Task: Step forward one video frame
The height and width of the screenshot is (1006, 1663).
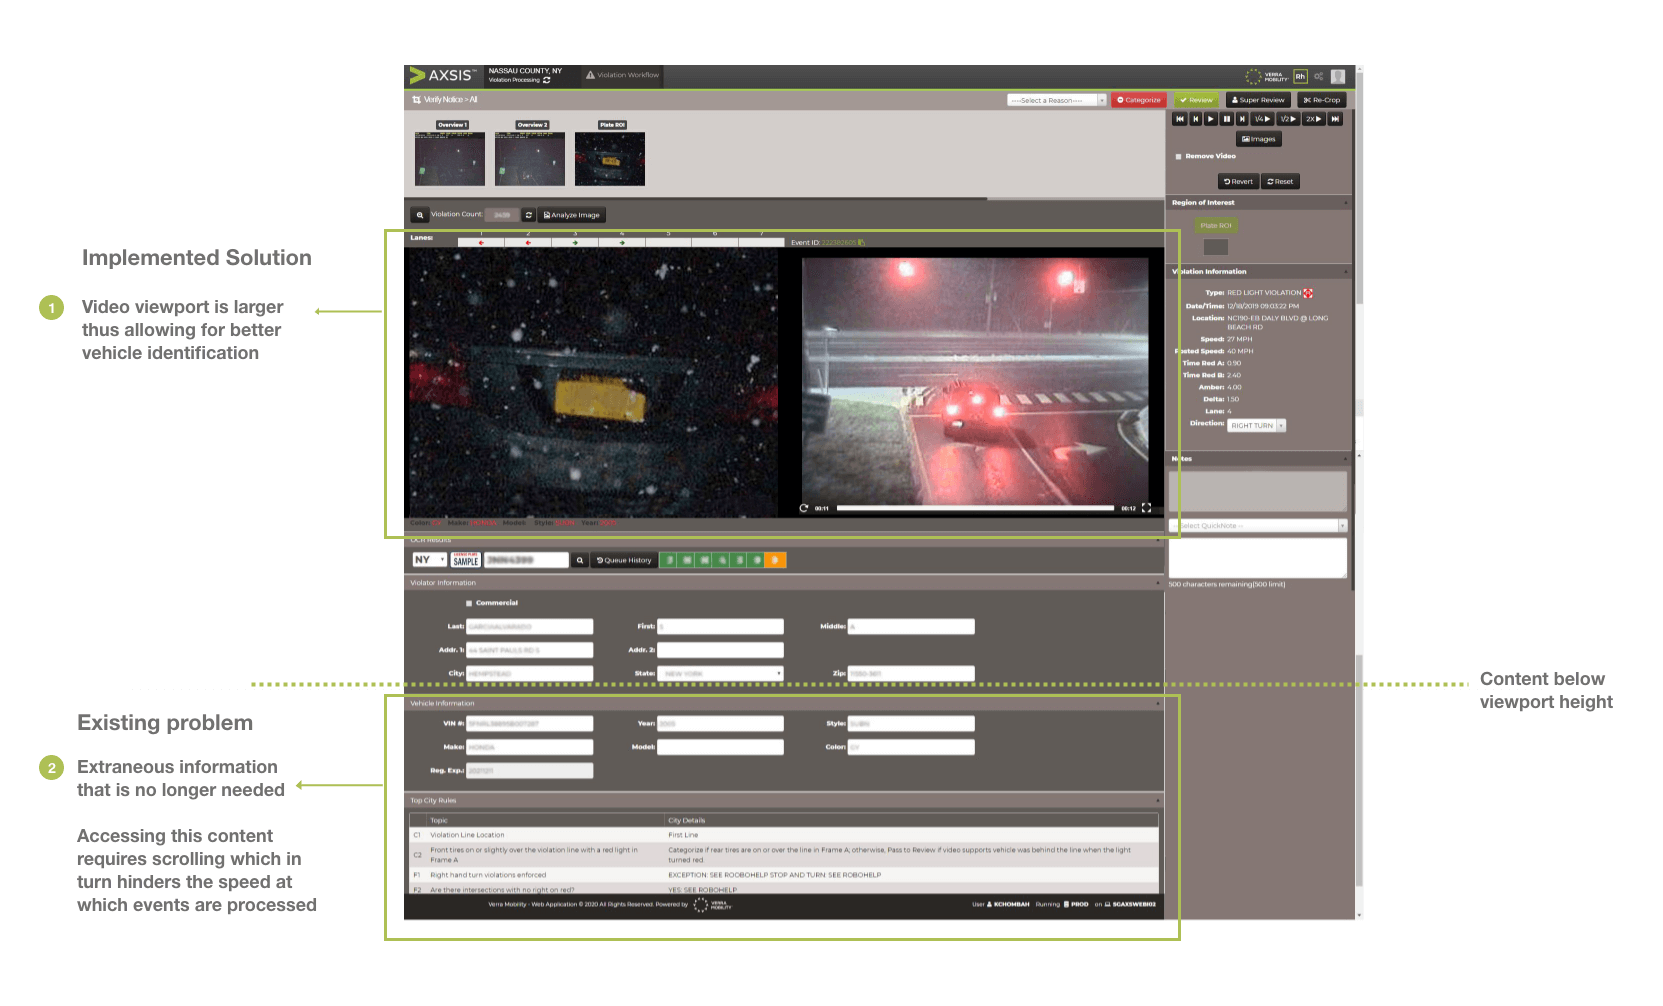Action: [x=1242, y=119]
